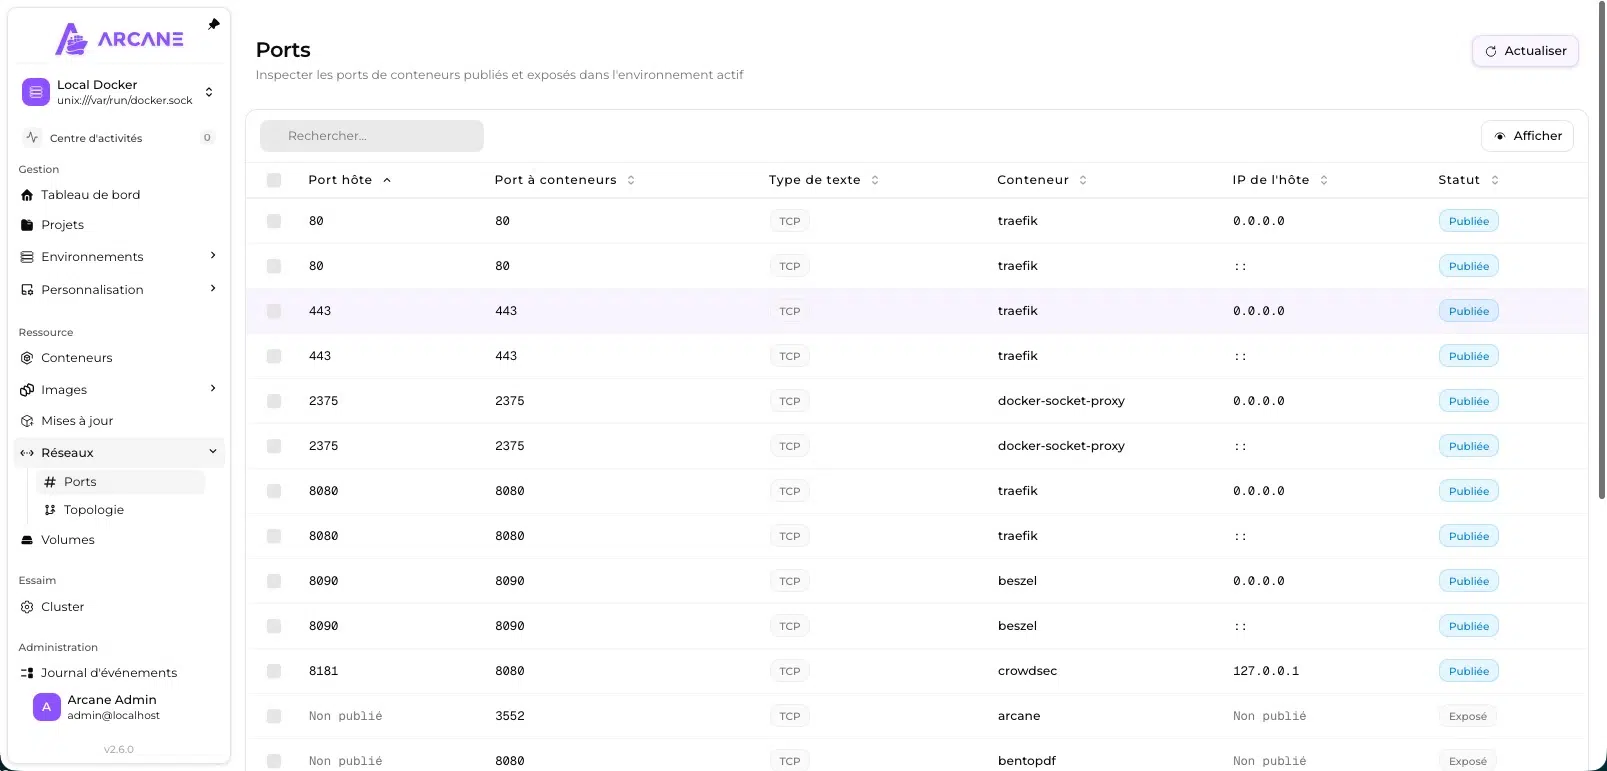Click the refresh icon in Actualiser
The height and width of the screenshot is (771, 1607).
point(1491,51)
